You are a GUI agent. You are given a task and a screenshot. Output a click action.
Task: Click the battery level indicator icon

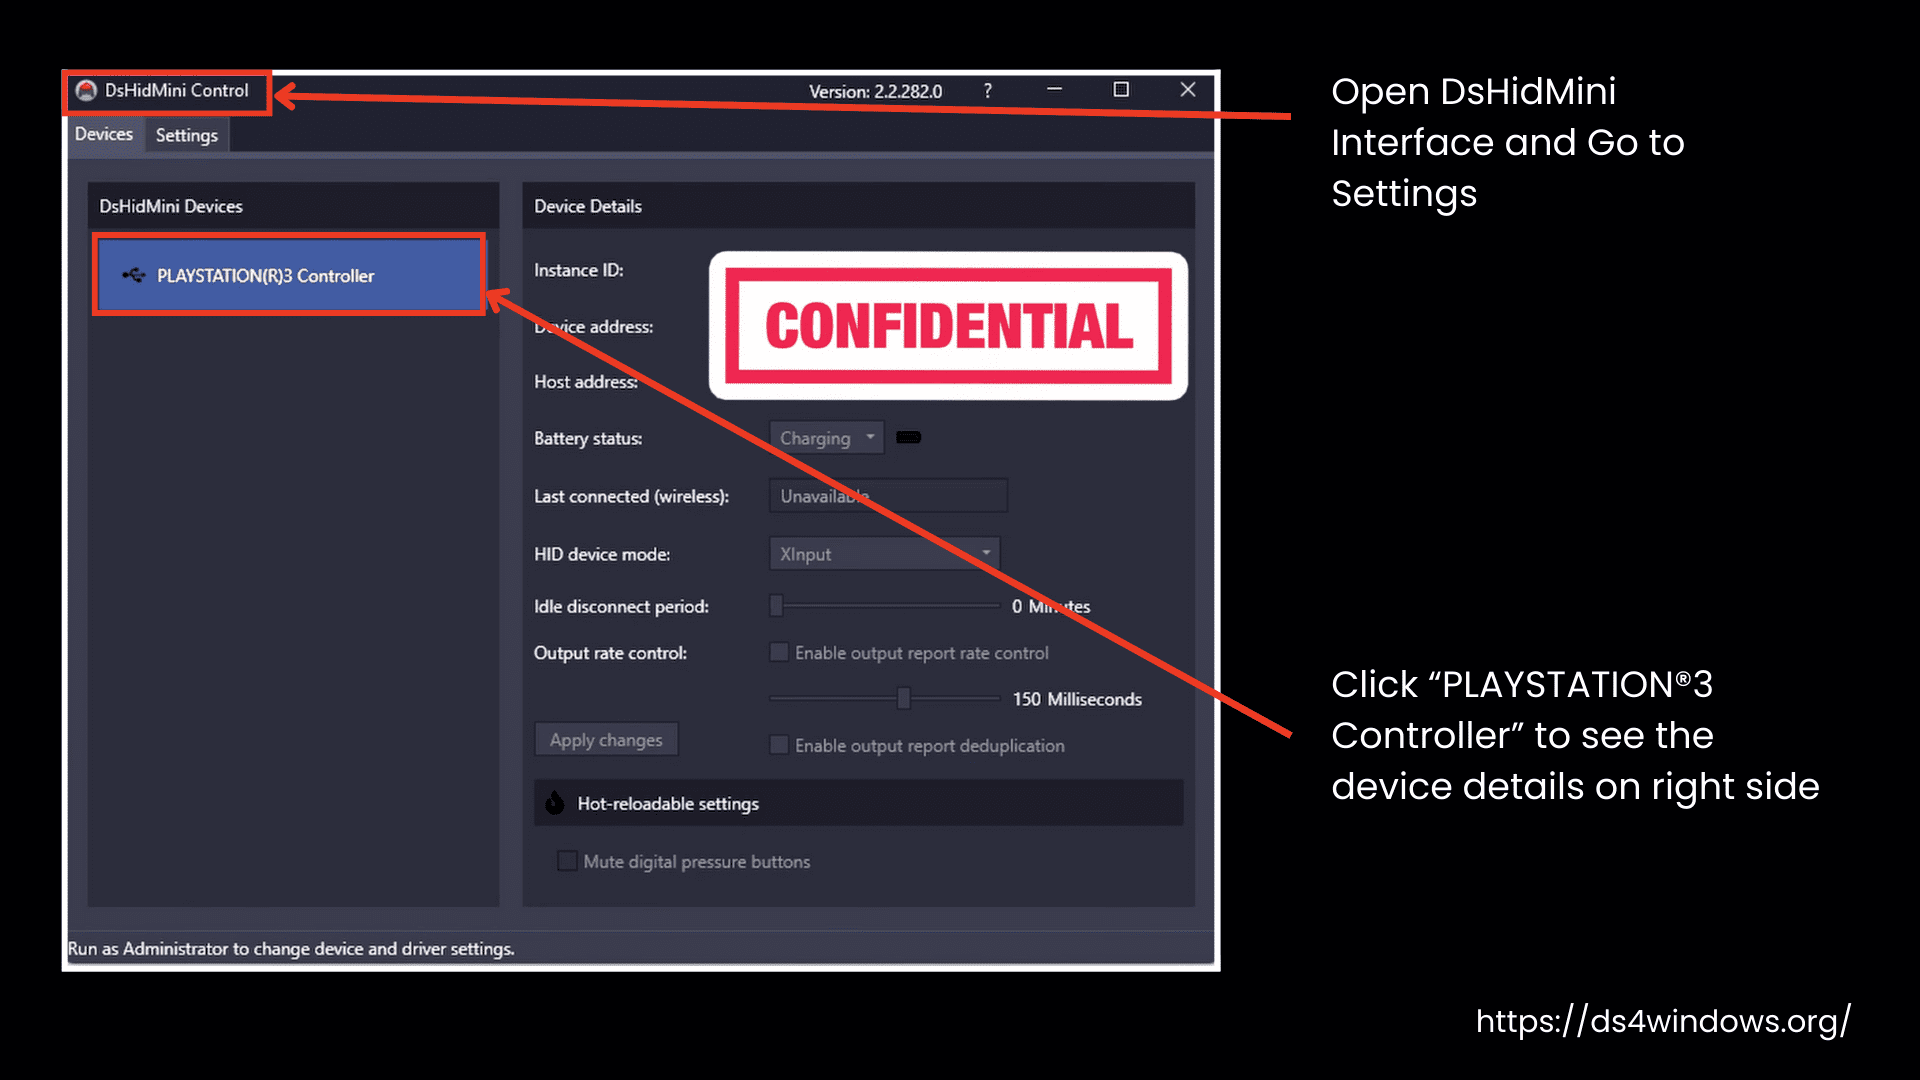click(x=909, y=437)
